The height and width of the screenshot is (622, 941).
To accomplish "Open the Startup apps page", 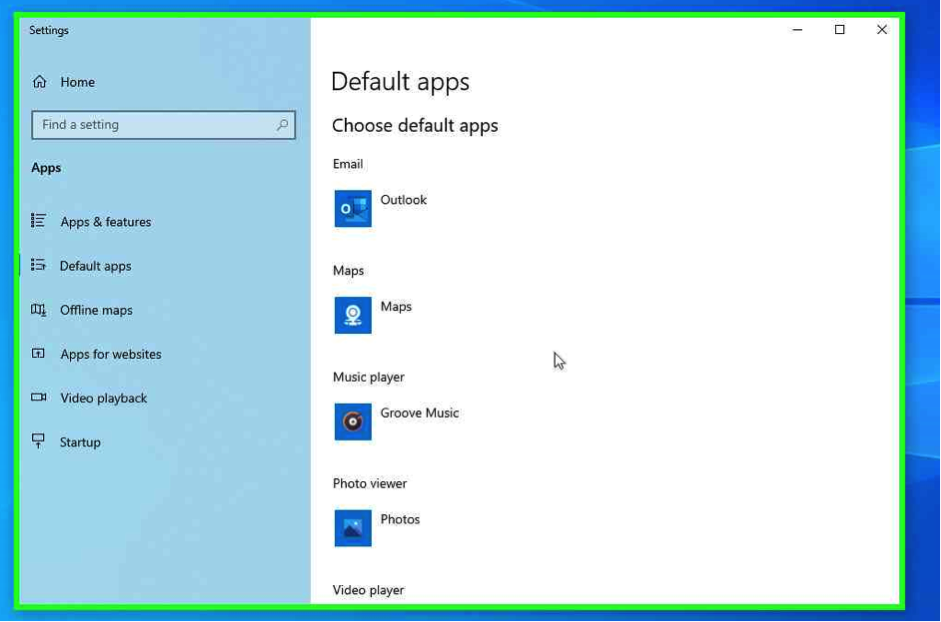I will pyautogui.click(x=80, y=442).
